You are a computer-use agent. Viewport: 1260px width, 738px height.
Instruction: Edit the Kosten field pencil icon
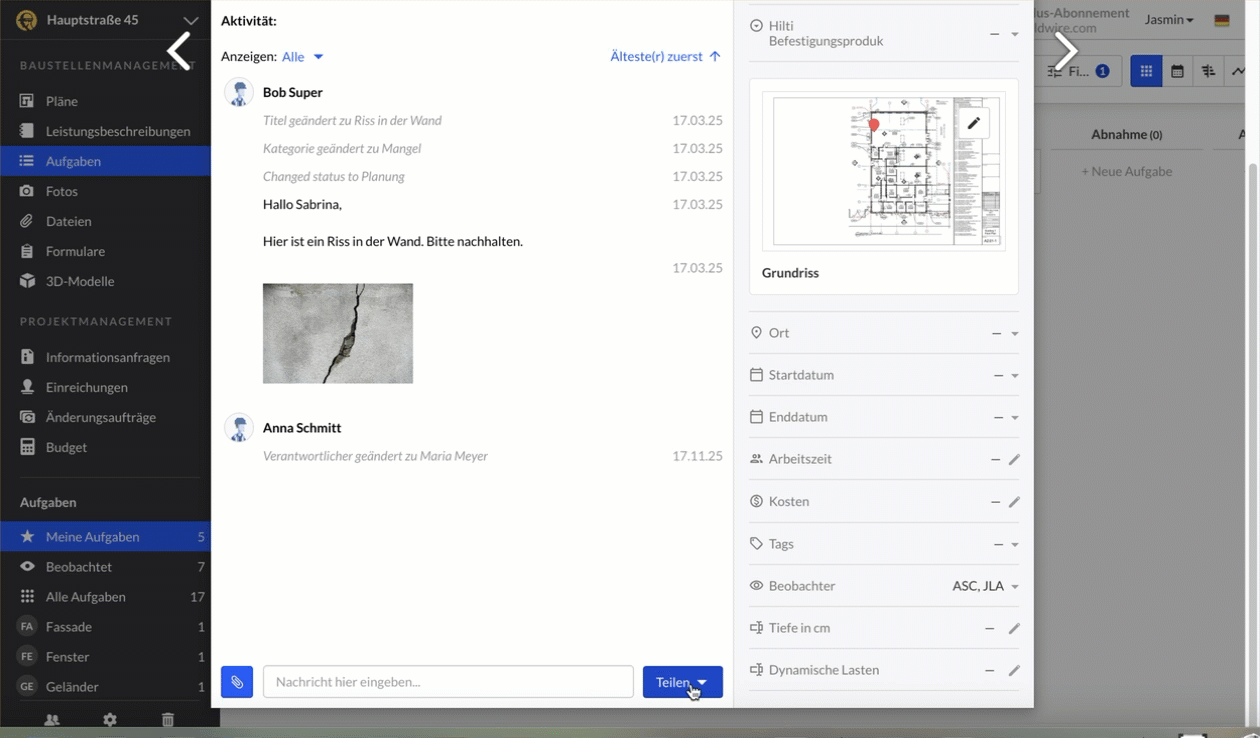click(1014, 502)
